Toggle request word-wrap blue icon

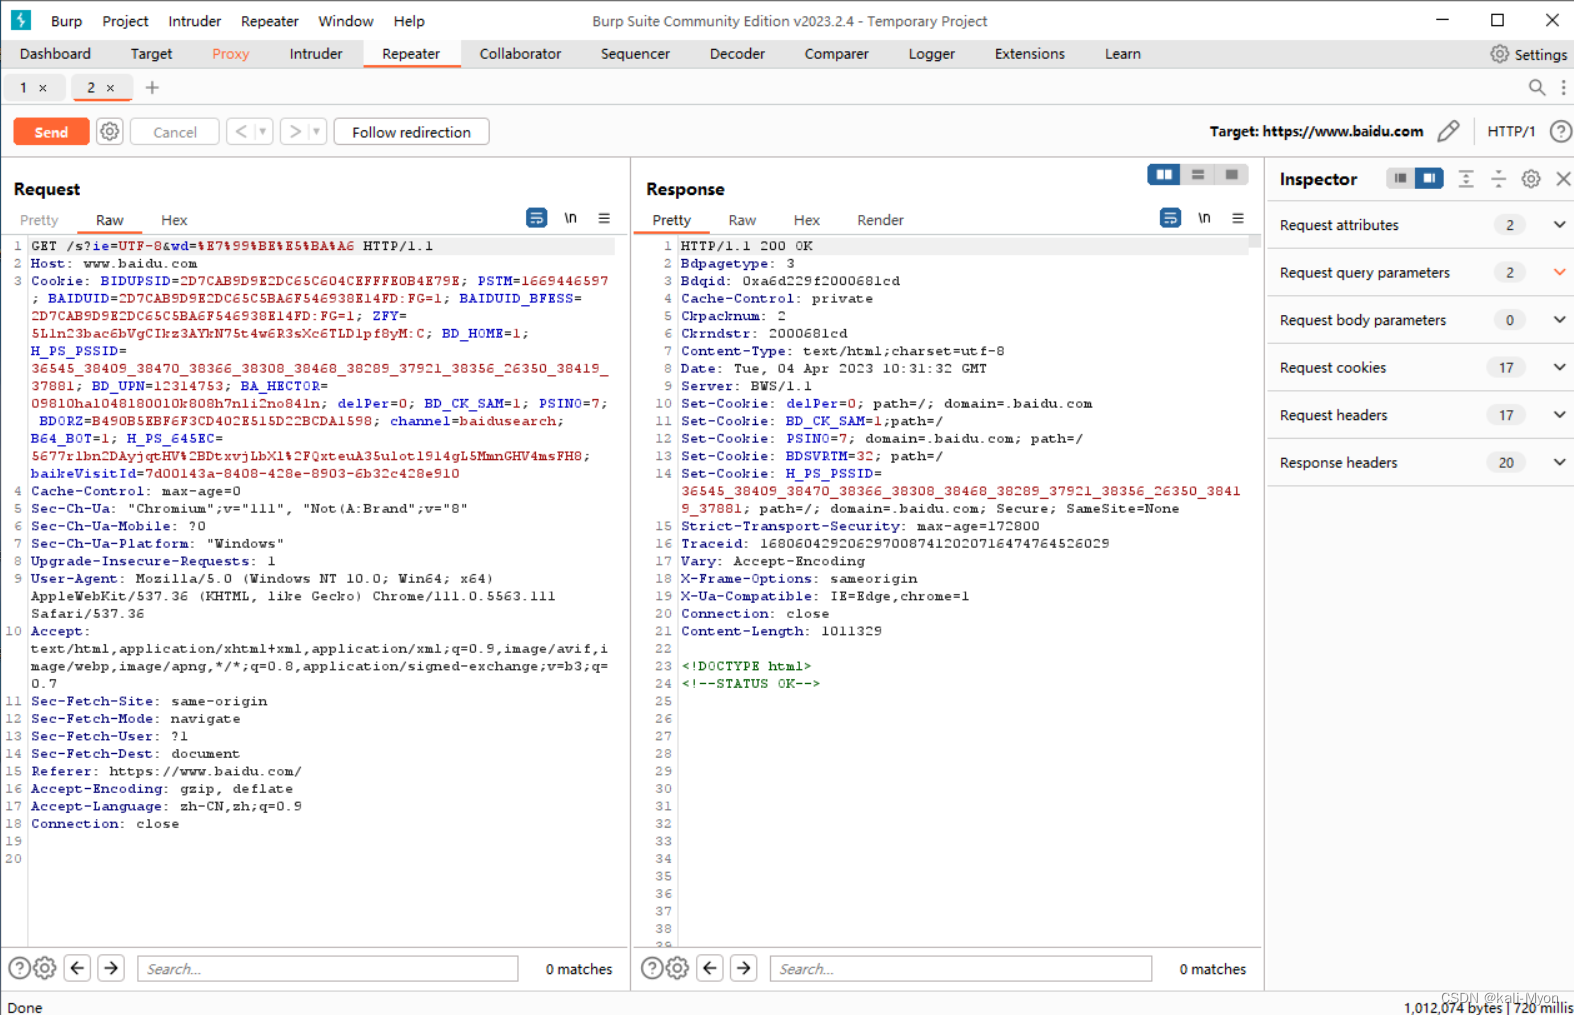tap(537, 218)
